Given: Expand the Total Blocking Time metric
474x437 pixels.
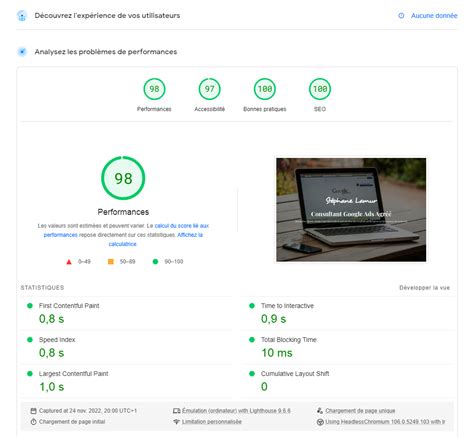Looking at the screenshot, I should click(348, 347).
